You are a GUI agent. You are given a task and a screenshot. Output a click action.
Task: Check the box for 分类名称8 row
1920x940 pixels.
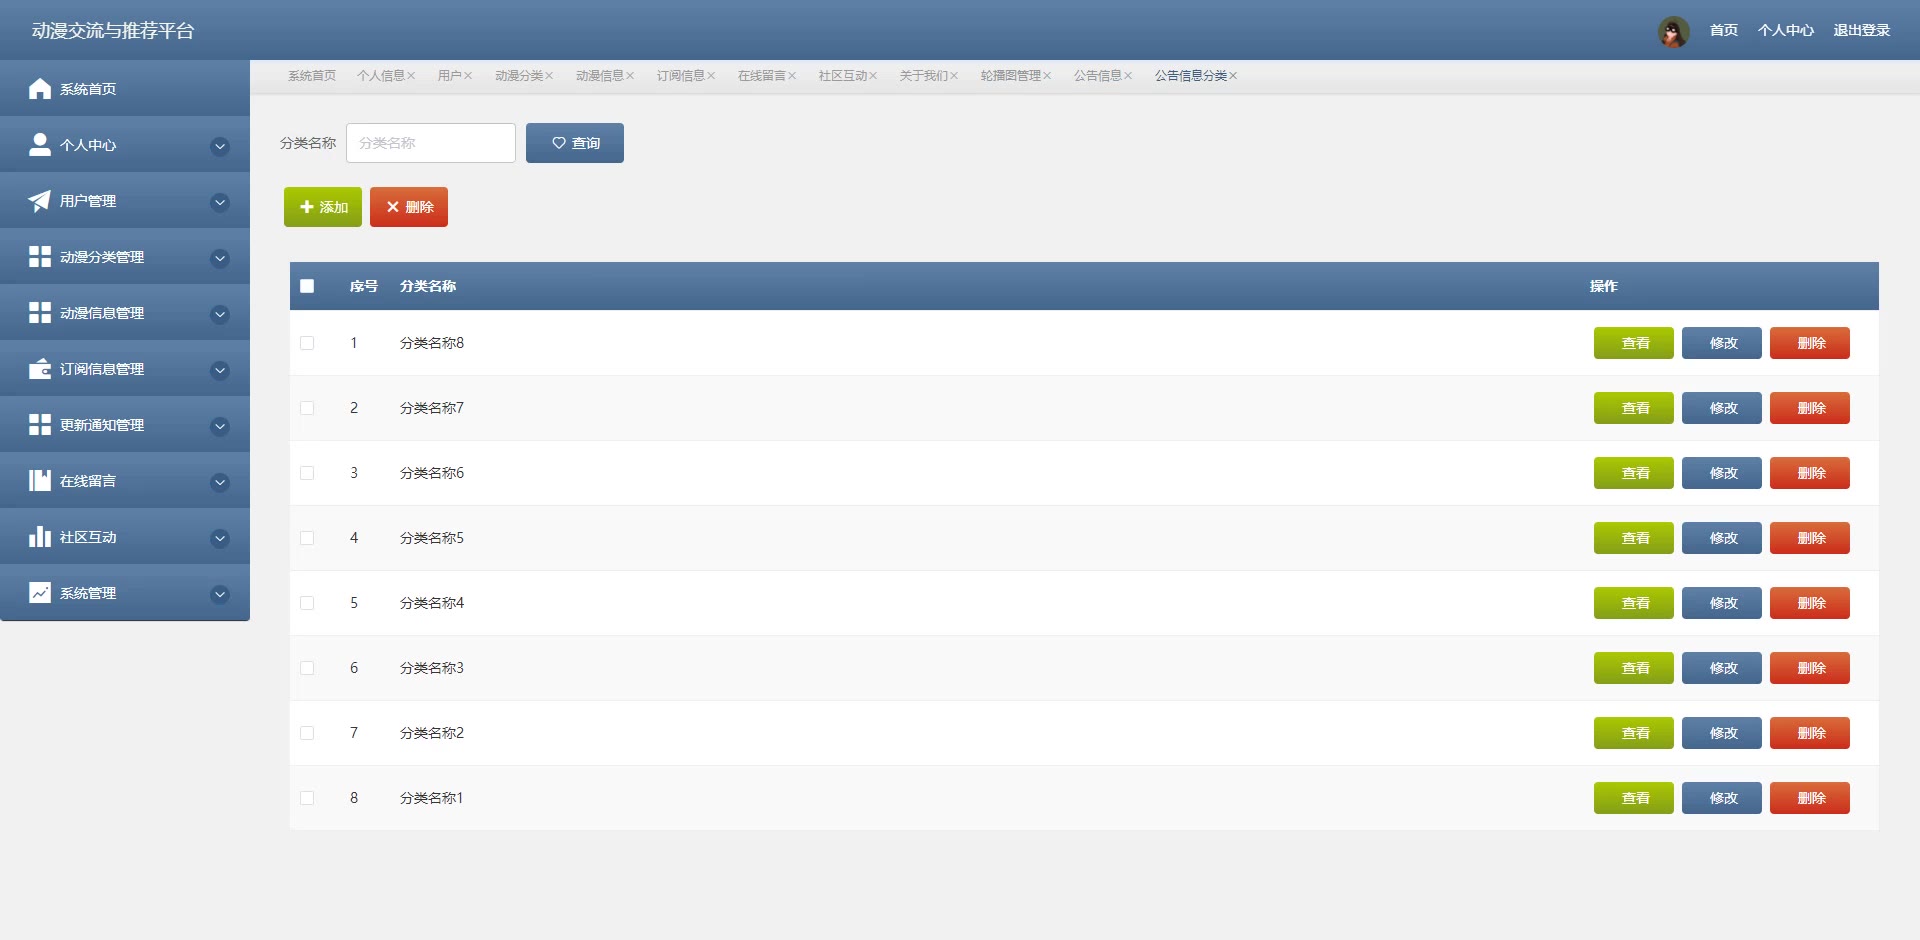pos(307,343)
